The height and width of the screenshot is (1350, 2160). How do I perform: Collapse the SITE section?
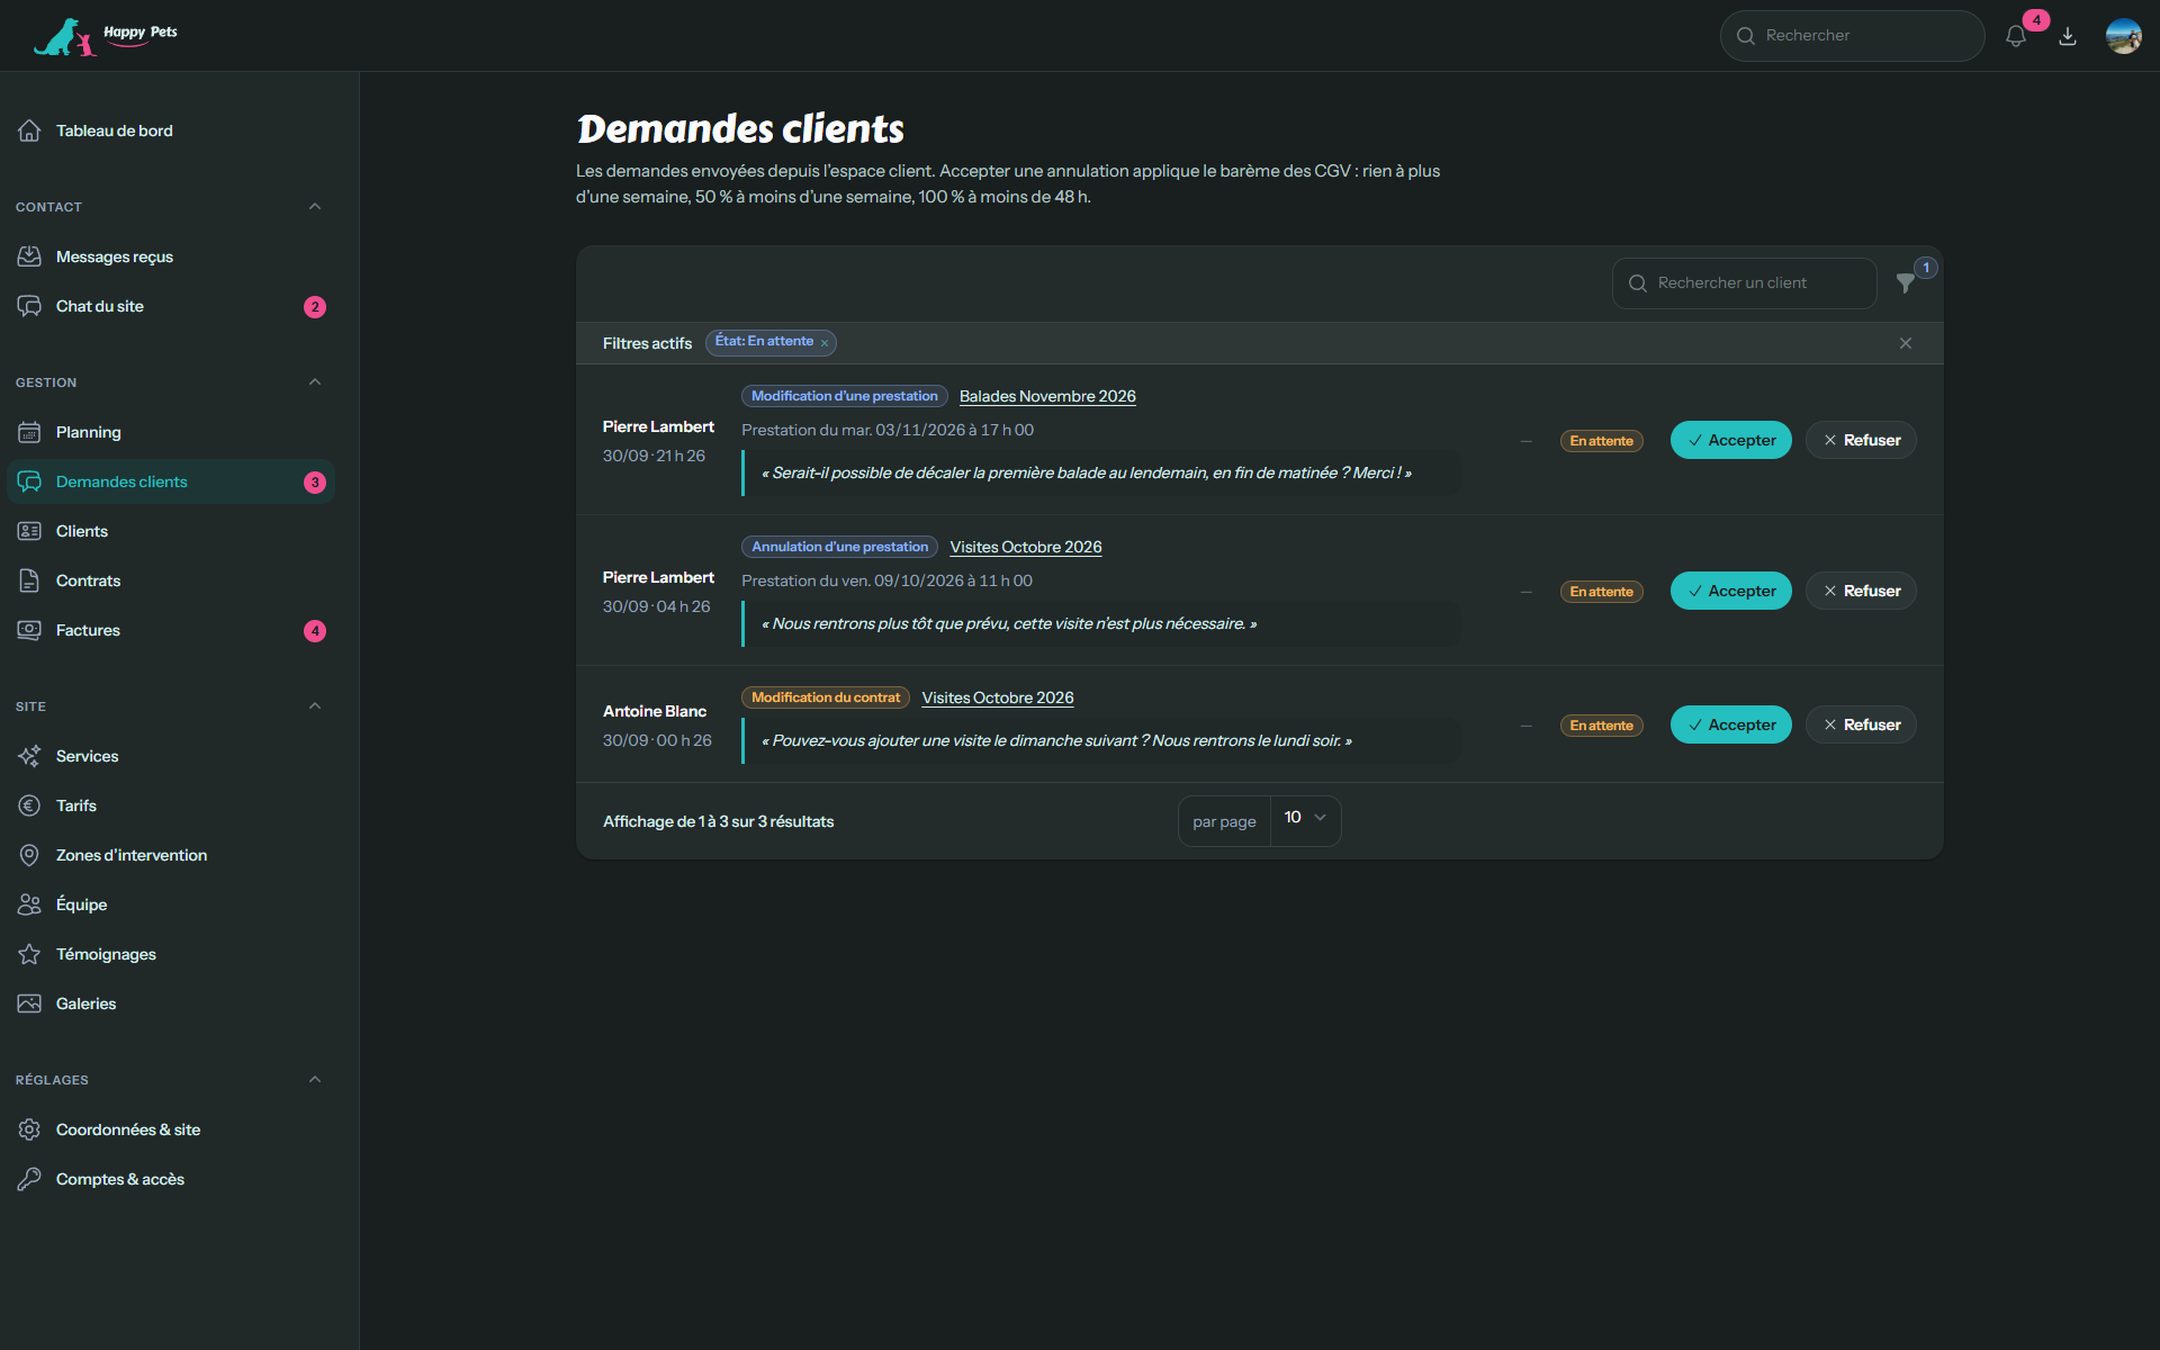[x=315, y=706]
